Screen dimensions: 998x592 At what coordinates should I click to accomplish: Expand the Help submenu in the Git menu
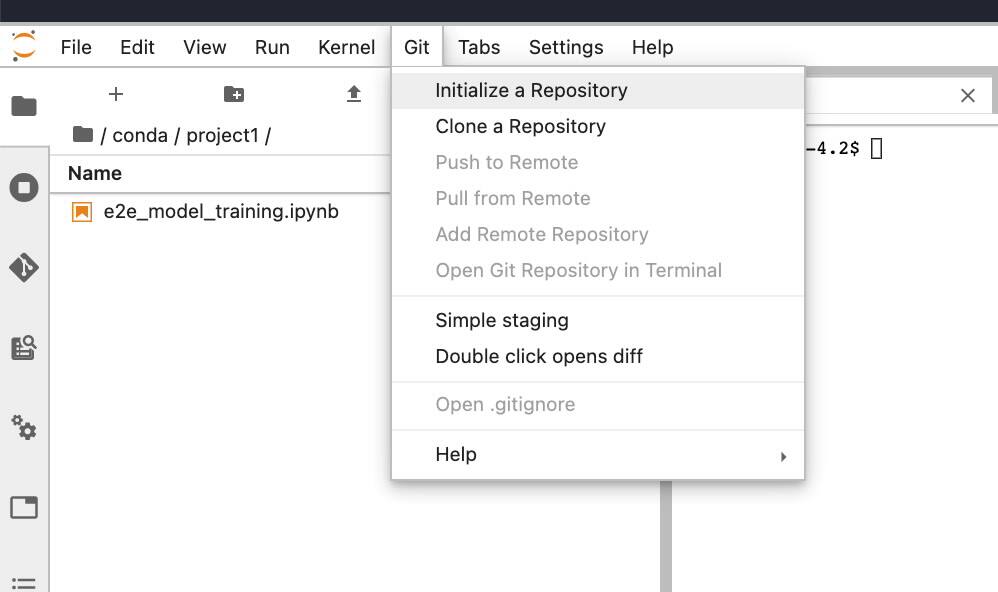pos(457,454)
